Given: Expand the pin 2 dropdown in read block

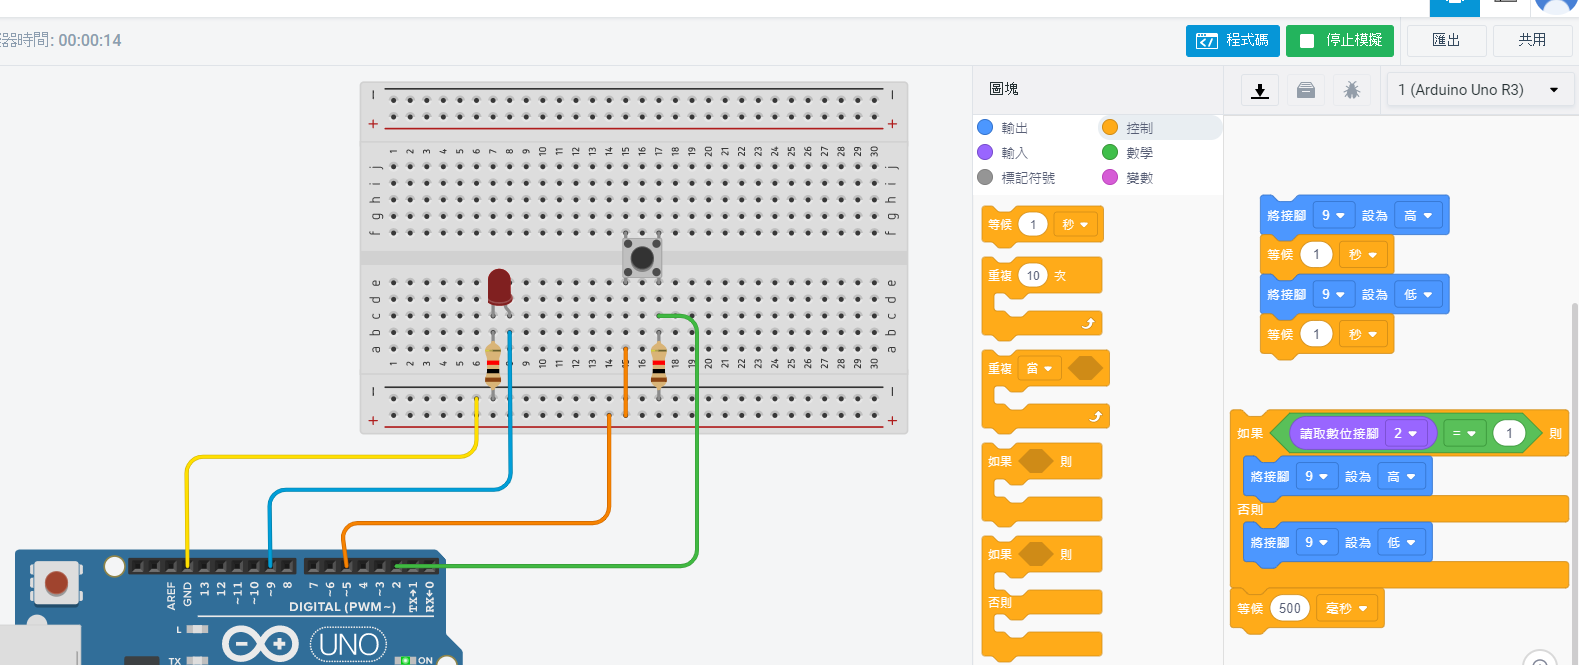Looking at the screenshot, I should (x=1405, y=433).
